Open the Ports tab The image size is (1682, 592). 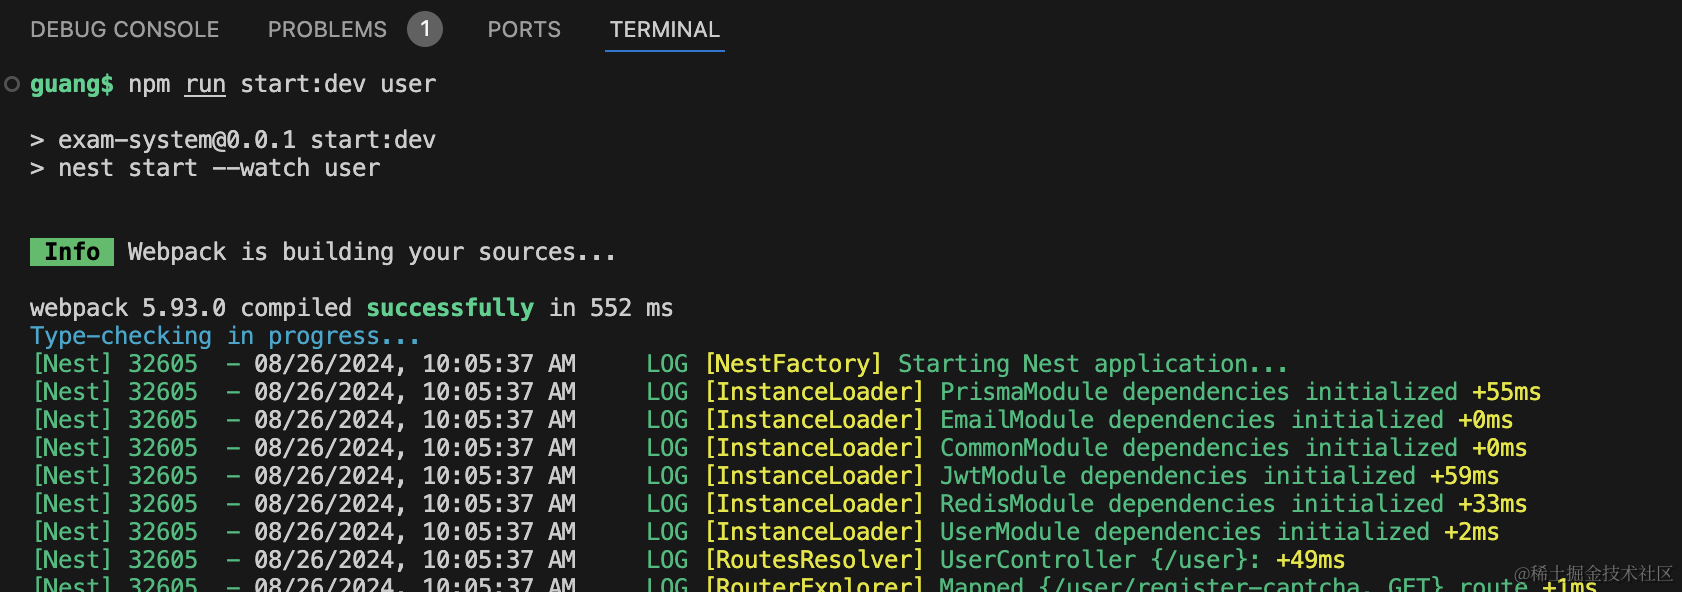click(x=524, y=30)
